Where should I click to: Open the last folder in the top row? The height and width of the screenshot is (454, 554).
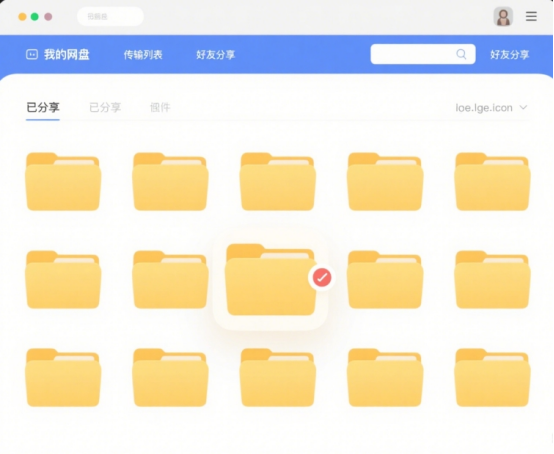point(492,182)
